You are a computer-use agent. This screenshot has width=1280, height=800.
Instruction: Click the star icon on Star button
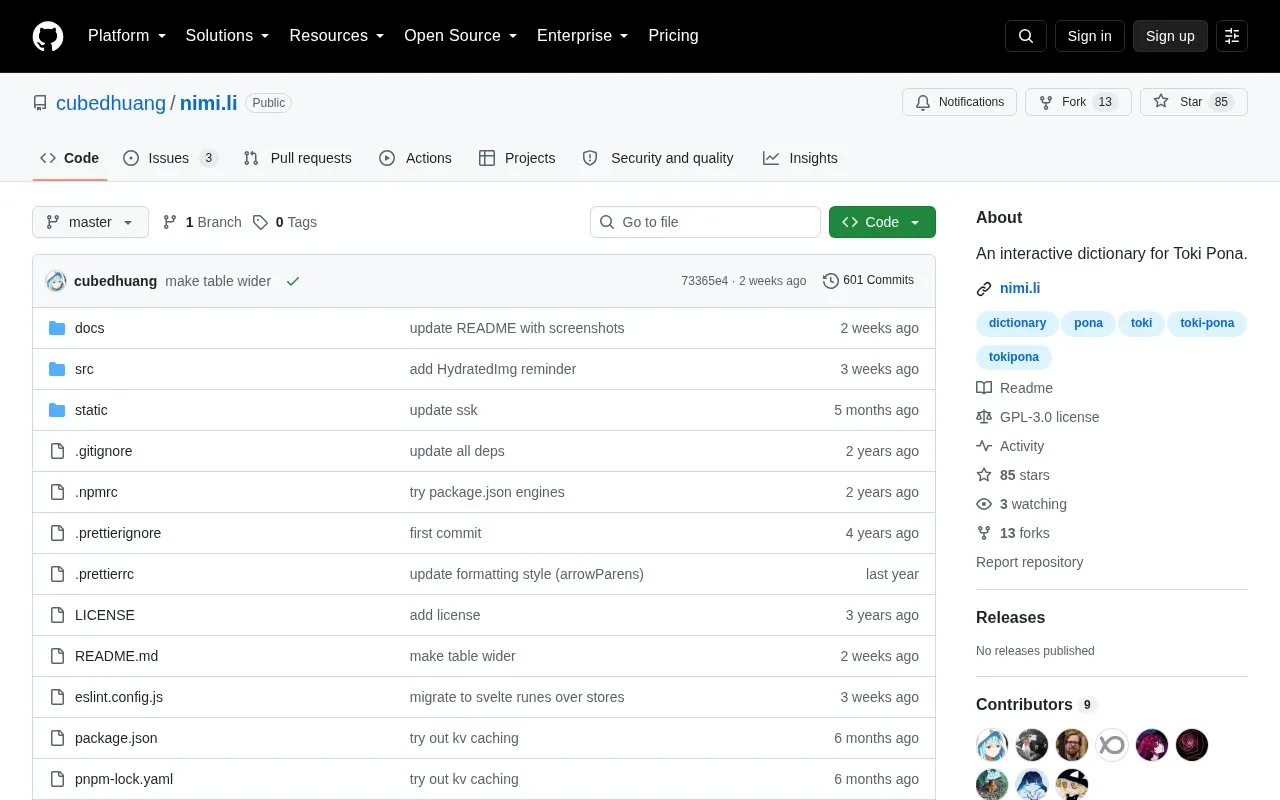pyautogui.click(x=1161, y=102)
